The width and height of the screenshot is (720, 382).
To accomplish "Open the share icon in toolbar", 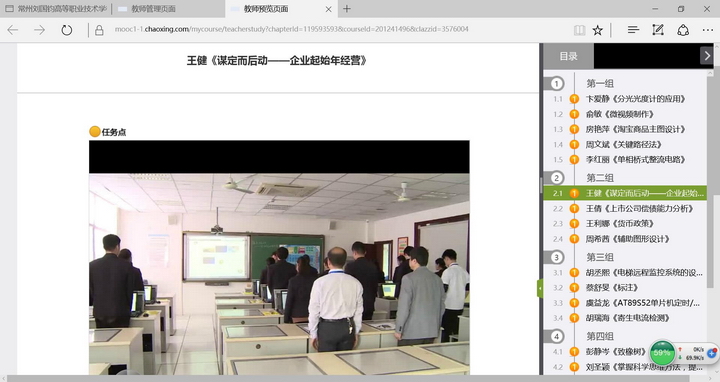I will point(683,30).
